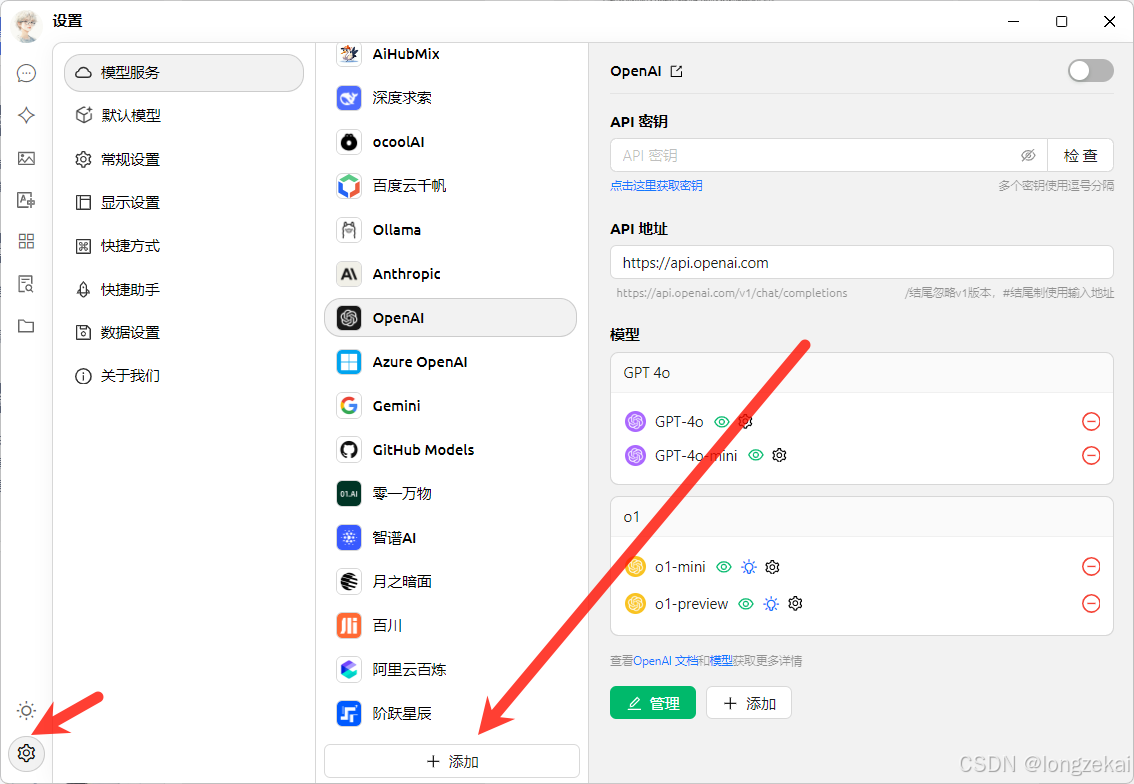Open the translate sidebar icon
Image resolution: width=1134 pixels, height=784 pixels.
pyautogui.click(x=26, y=200)
